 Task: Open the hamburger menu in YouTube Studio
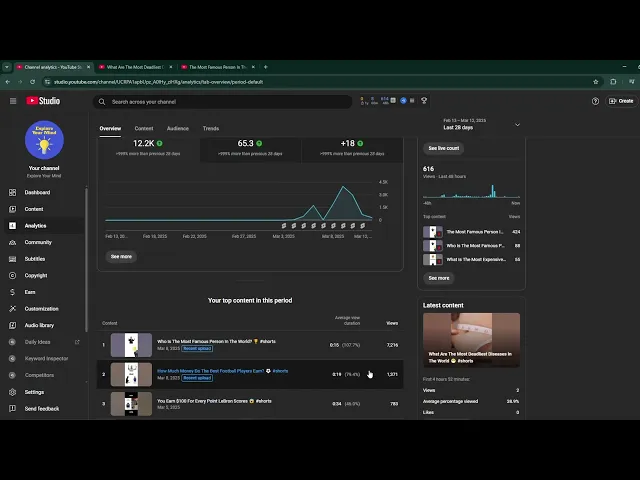click(x=13, y=101)
